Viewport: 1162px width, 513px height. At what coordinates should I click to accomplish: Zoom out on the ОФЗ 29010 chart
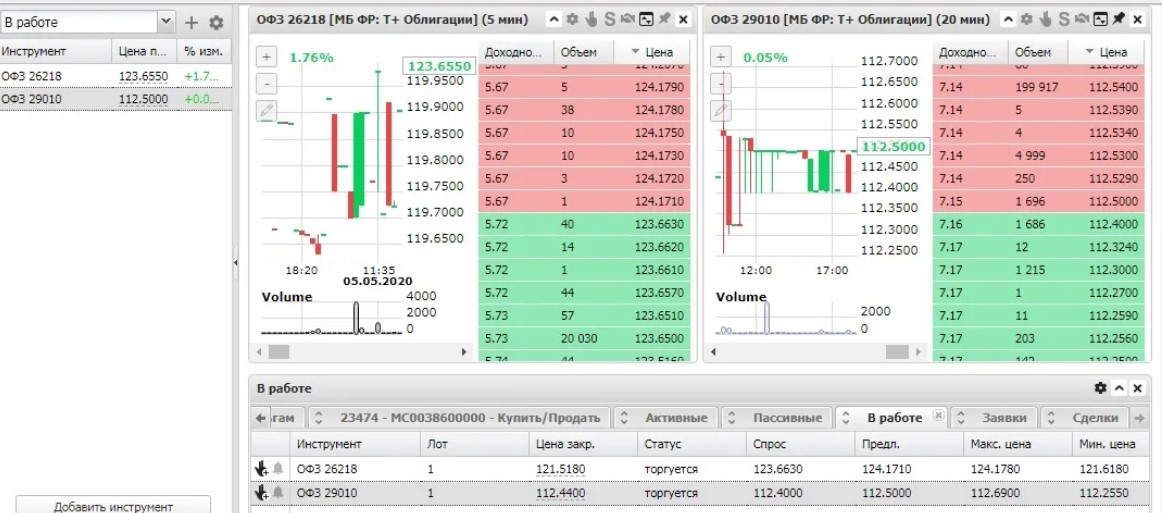point(721,84)
